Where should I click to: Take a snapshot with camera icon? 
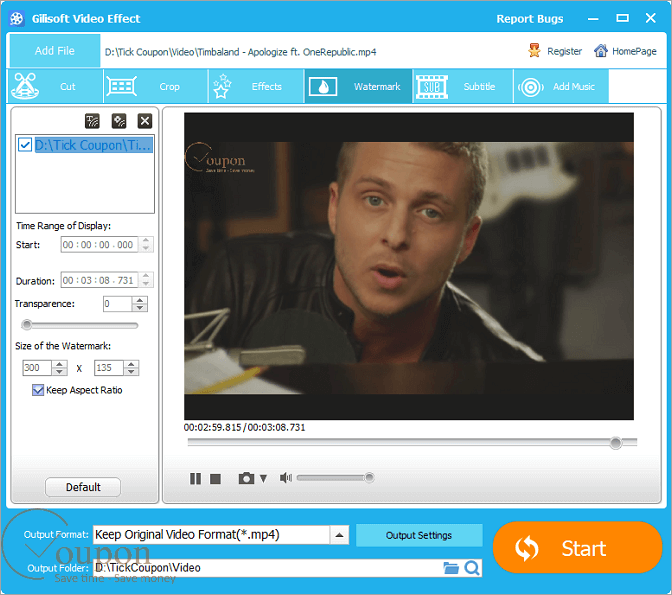[246, 478]
